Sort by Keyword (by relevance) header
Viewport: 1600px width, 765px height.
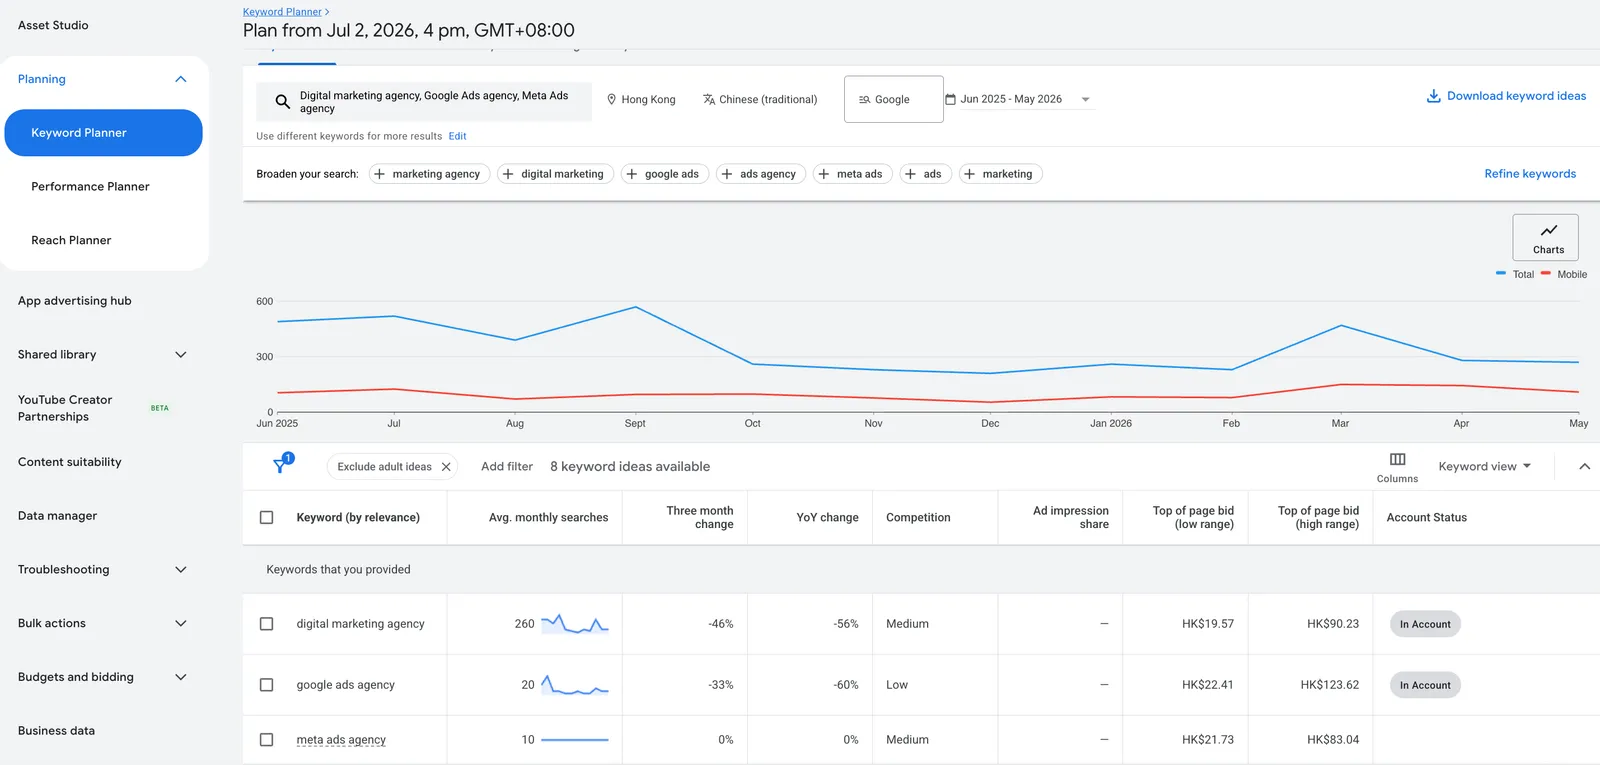point(358,518)
